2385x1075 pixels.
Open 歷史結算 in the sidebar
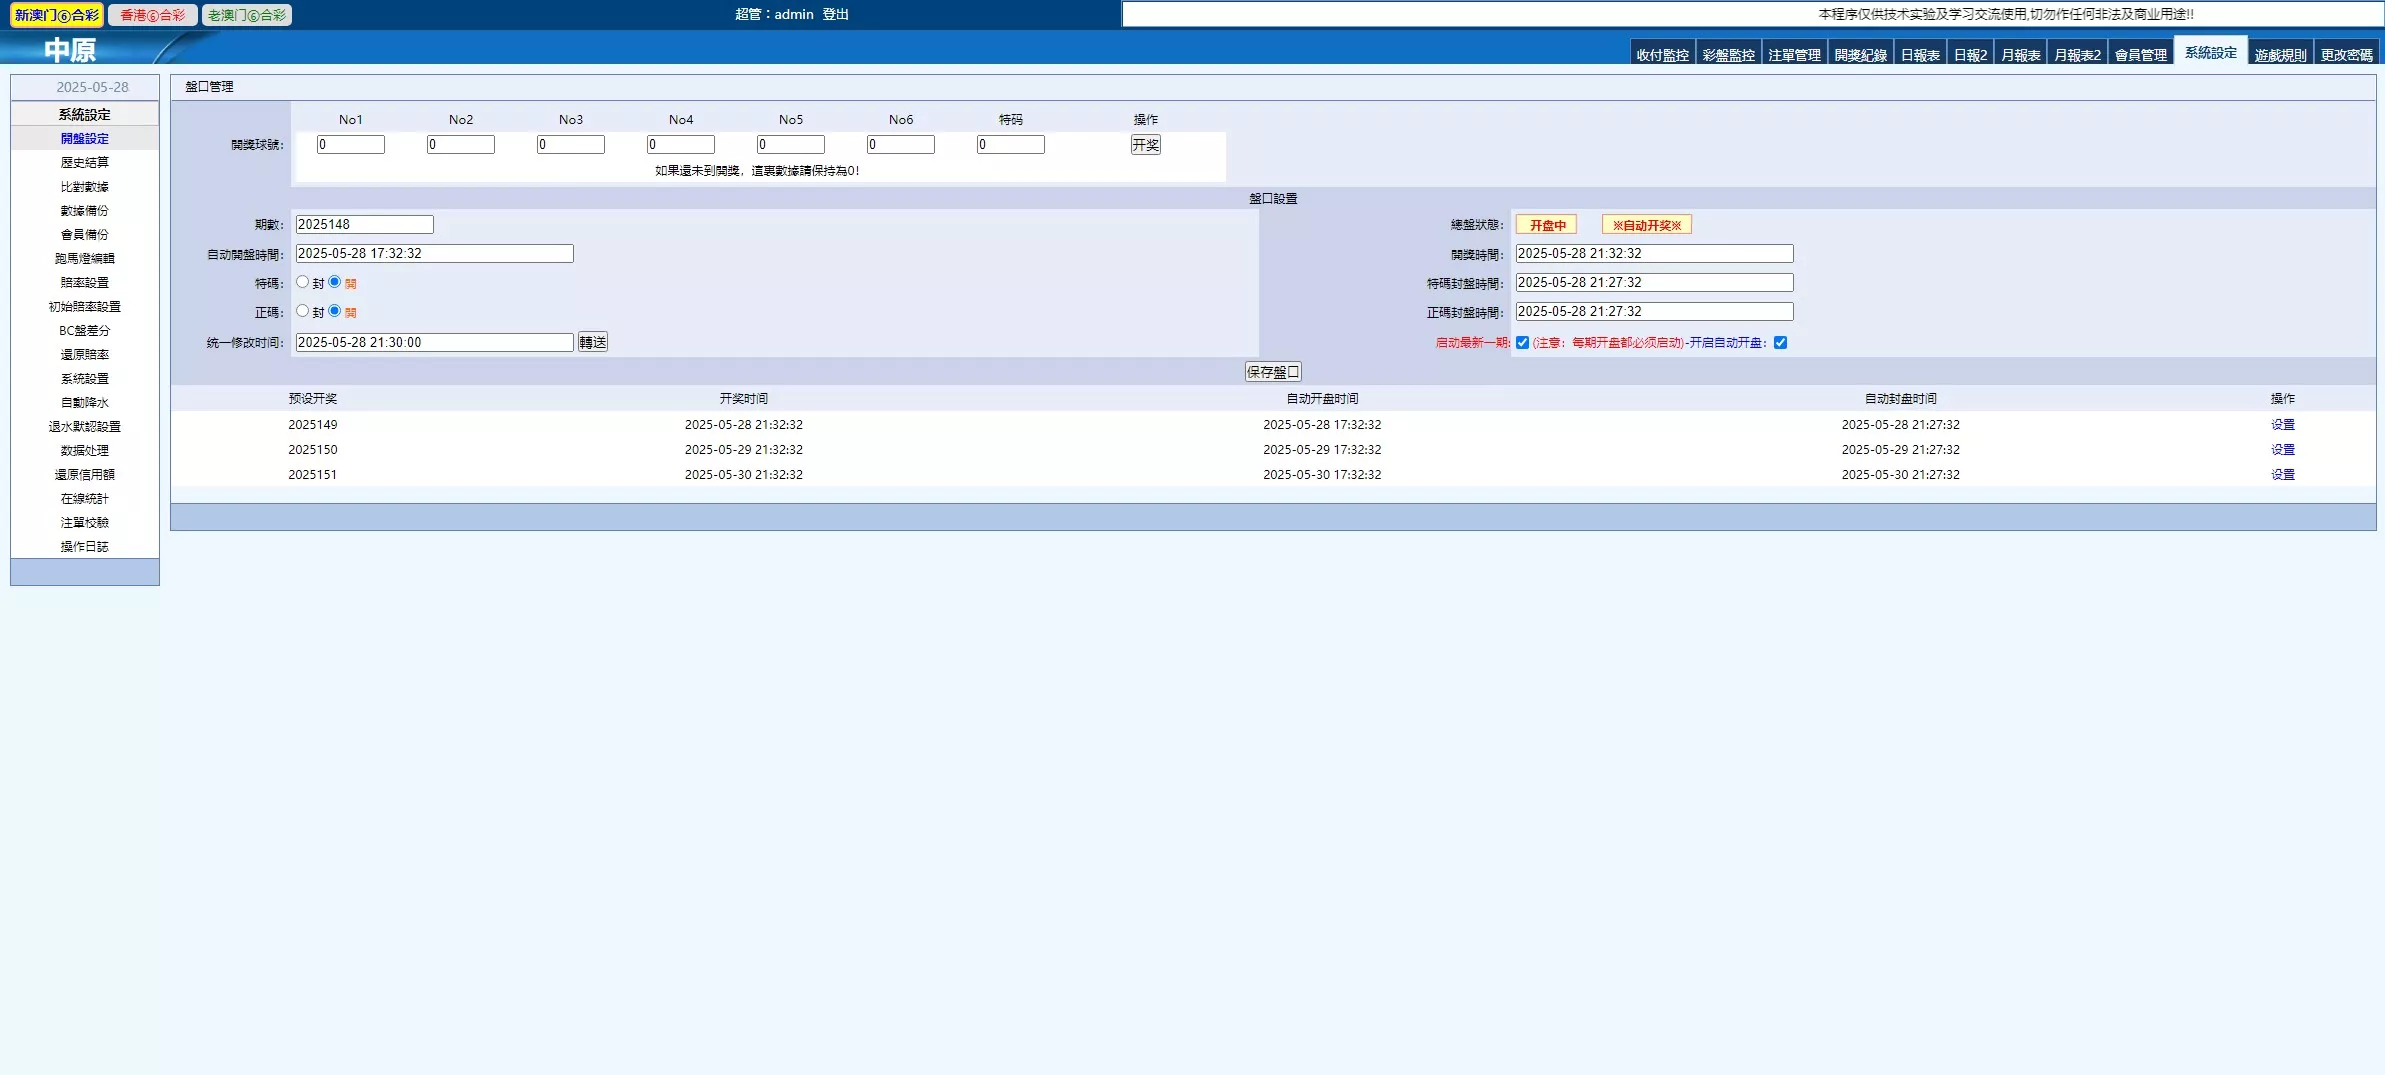pos(85,163)
